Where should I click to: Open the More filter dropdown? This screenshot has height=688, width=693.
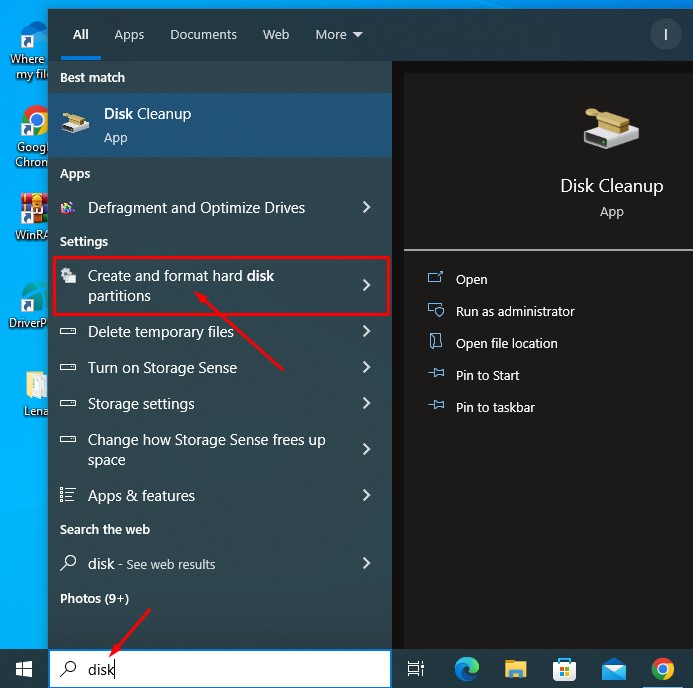pyautogui.click(x=339, y=34)
